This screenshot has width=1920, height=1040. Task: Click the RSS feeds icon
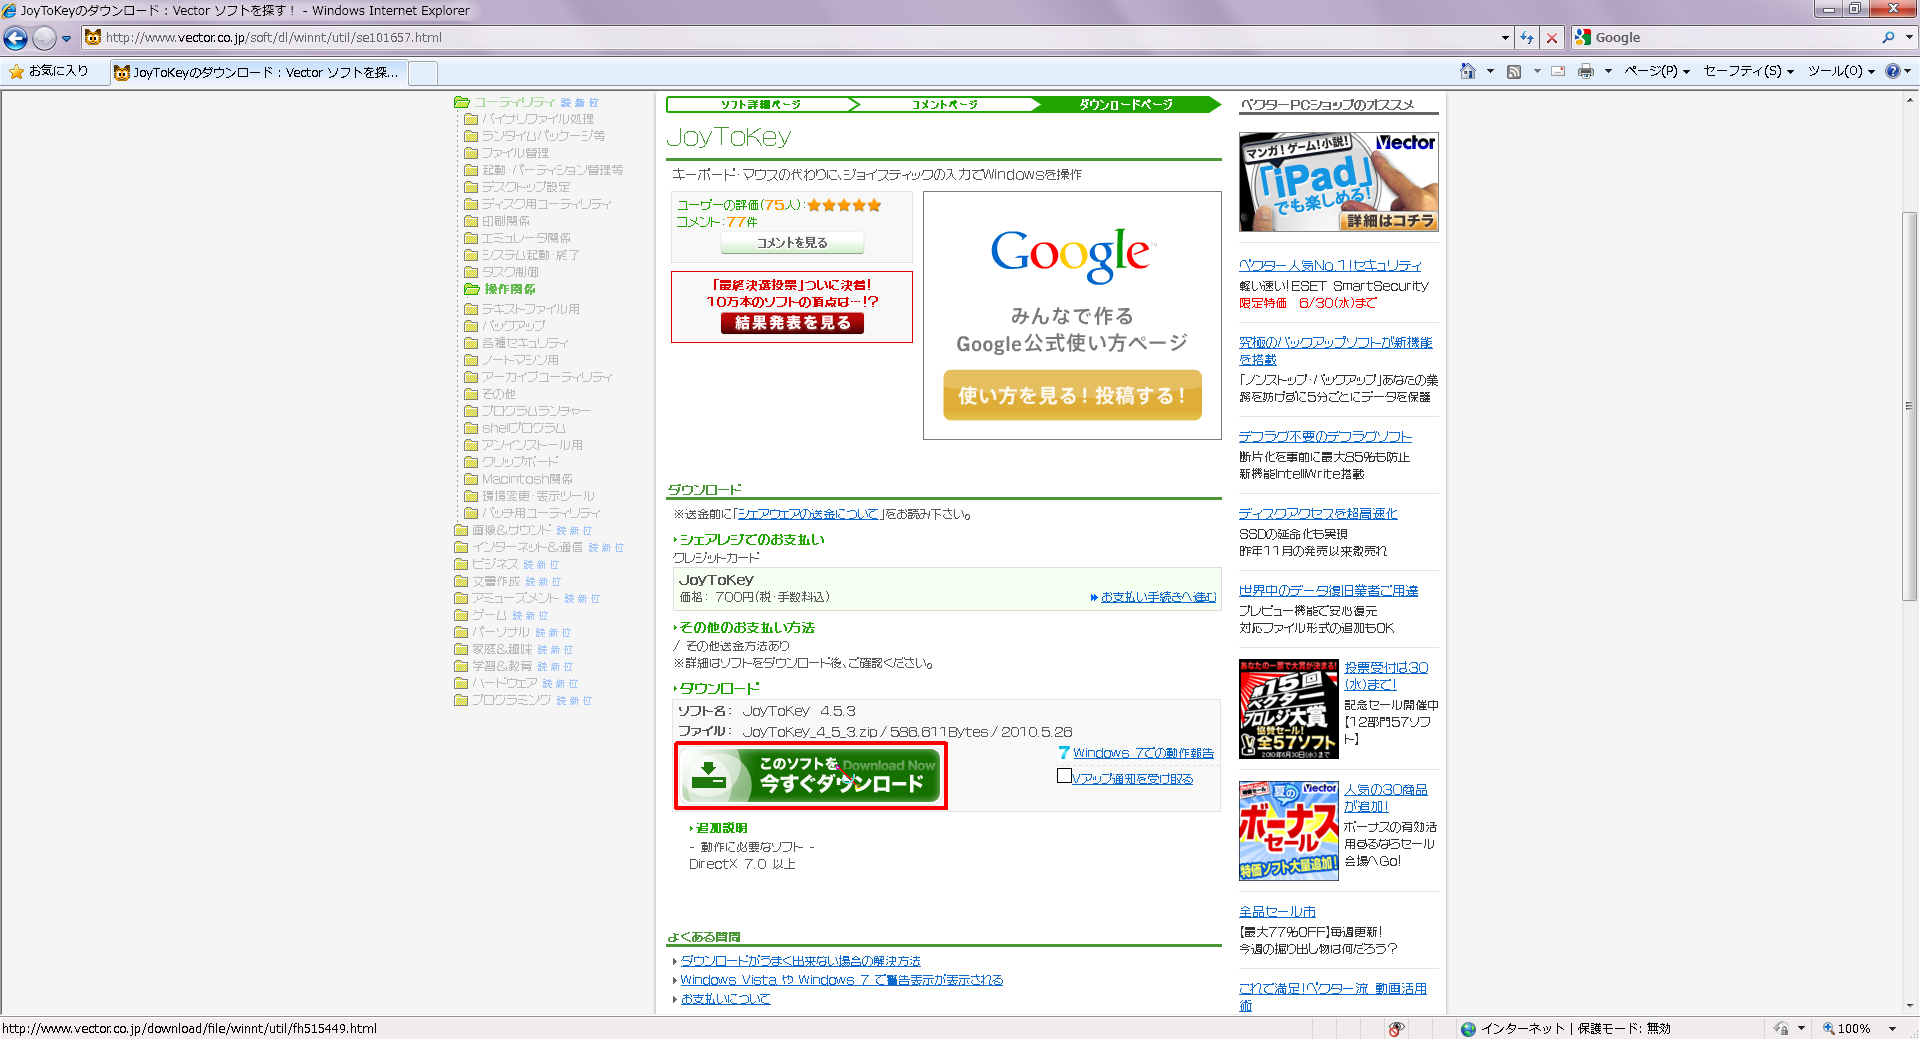[1514, 71]
